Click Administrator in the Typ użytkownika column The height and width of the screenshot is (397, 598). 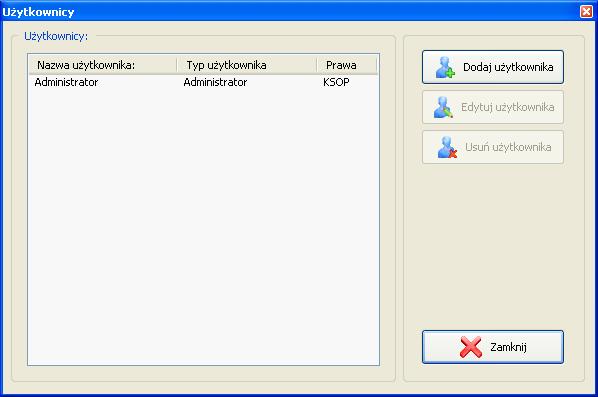coord(215,82)
